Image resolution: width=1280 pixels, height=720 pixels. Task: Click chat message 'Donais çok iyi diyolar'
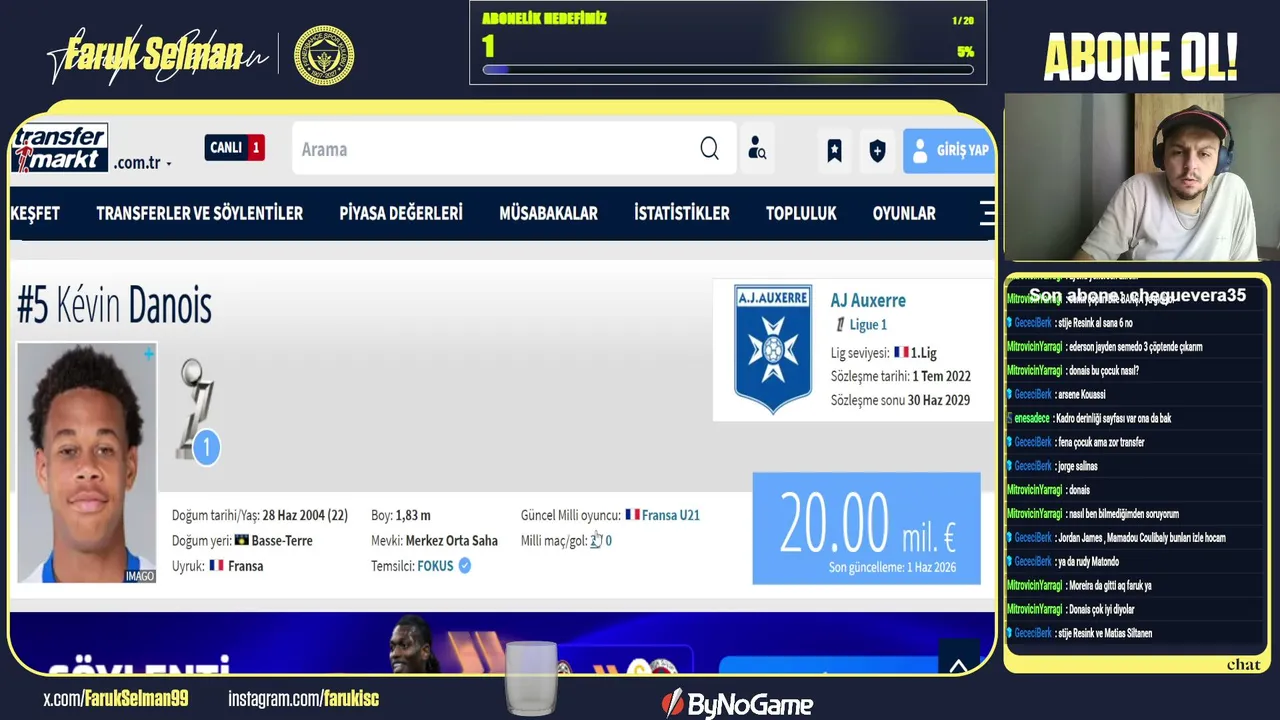click(1101, 609)
